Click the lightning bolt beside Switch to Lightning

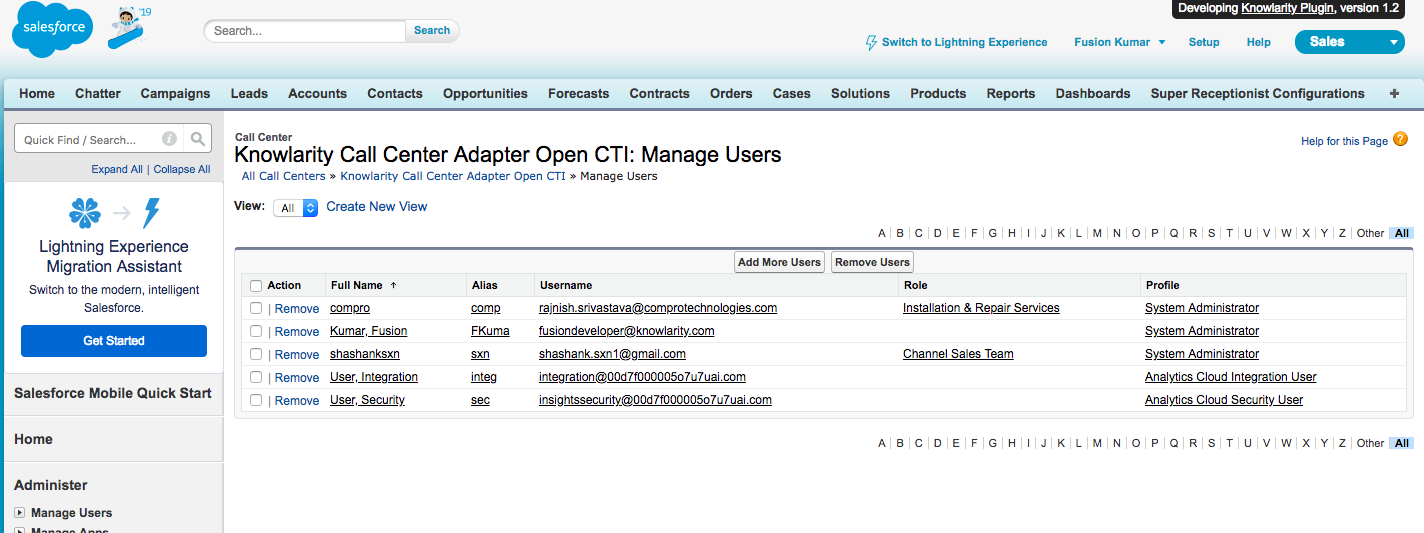pyautogui.click(x=871, y=43)
